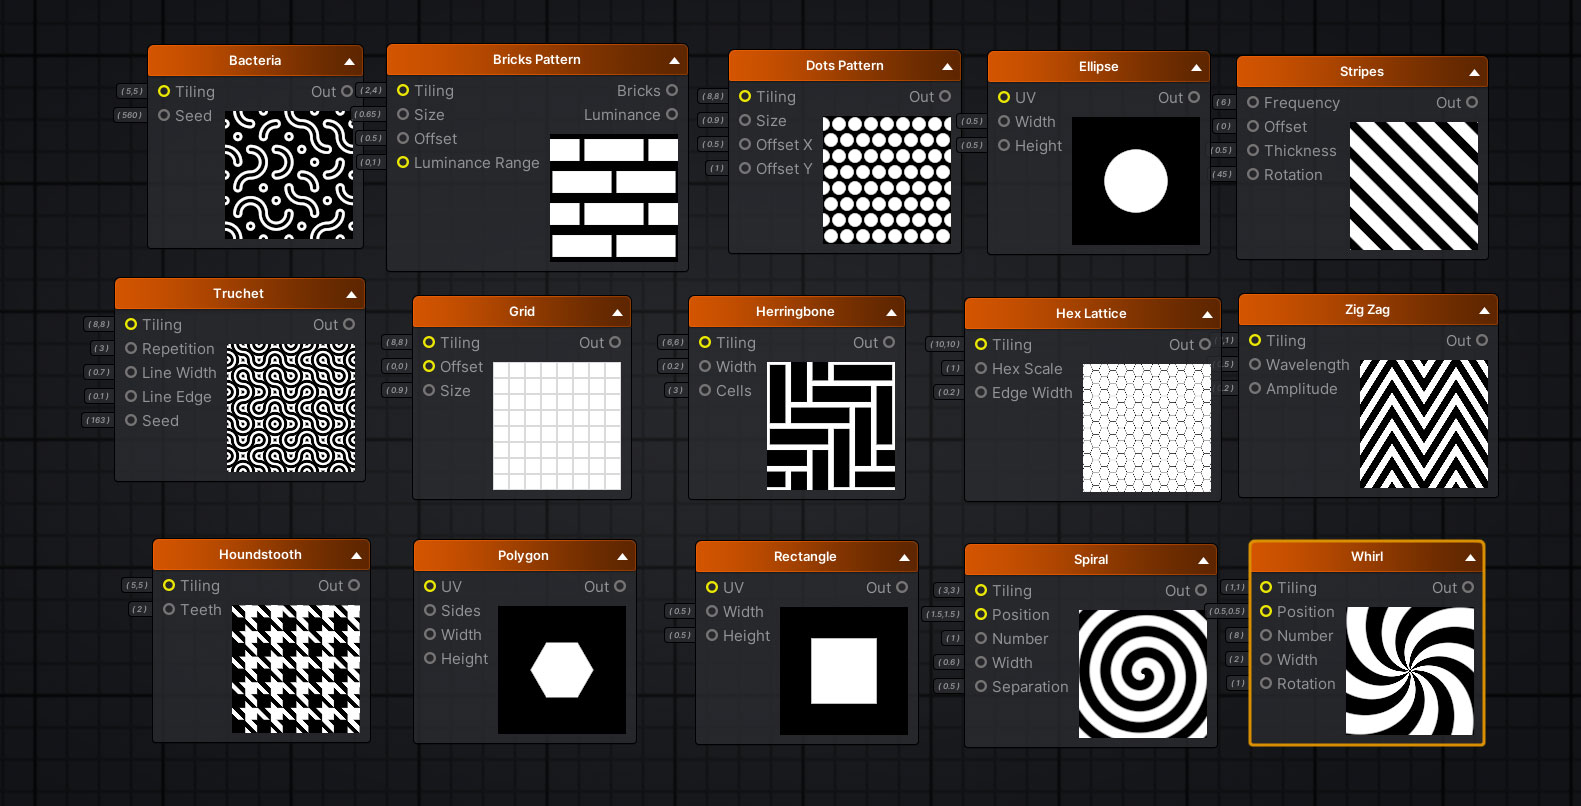Click the Zig Zag Wavelength port
This screenshot has height=806, width=1581.
pos(1255,364)
